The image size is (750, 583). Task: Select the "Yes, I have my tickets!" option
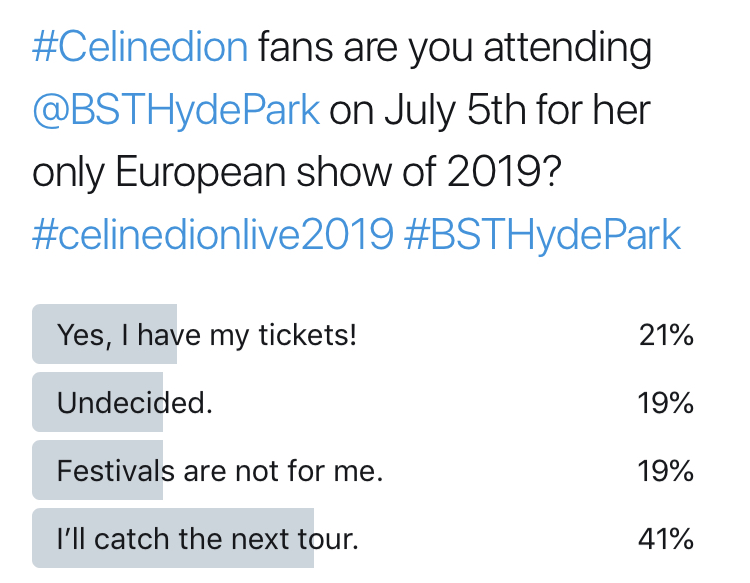coord(207,335)
